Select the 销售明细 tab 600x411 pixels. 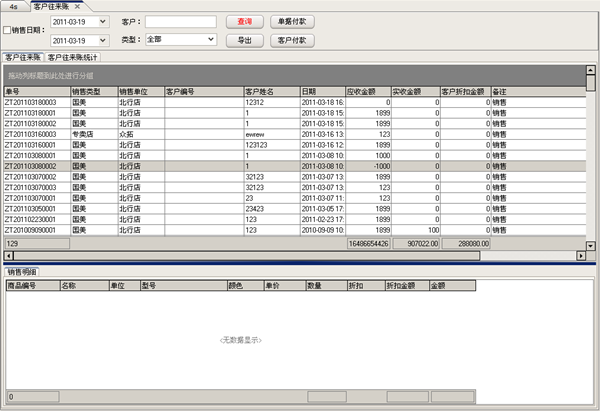[21, 271]
